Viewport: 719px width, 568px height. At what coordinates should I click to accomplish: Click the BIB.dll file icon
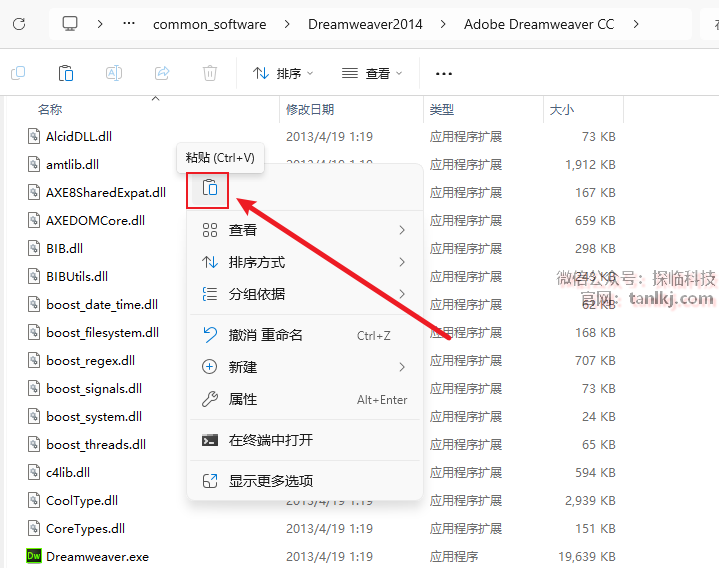[x=33, y=248]
